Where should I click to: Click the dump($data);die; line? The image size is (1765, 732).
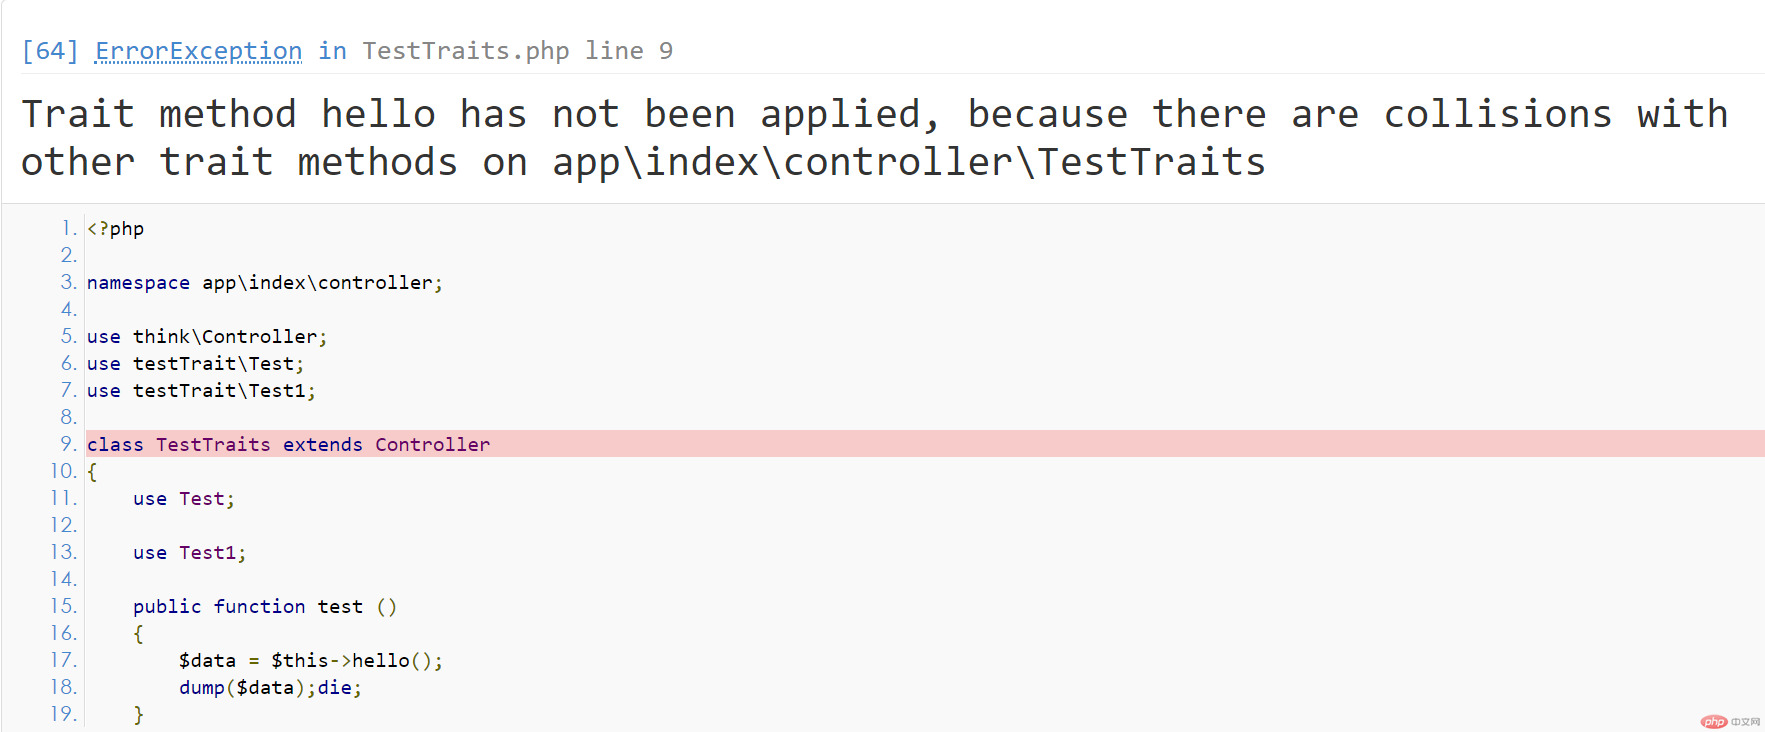point(270,688)
